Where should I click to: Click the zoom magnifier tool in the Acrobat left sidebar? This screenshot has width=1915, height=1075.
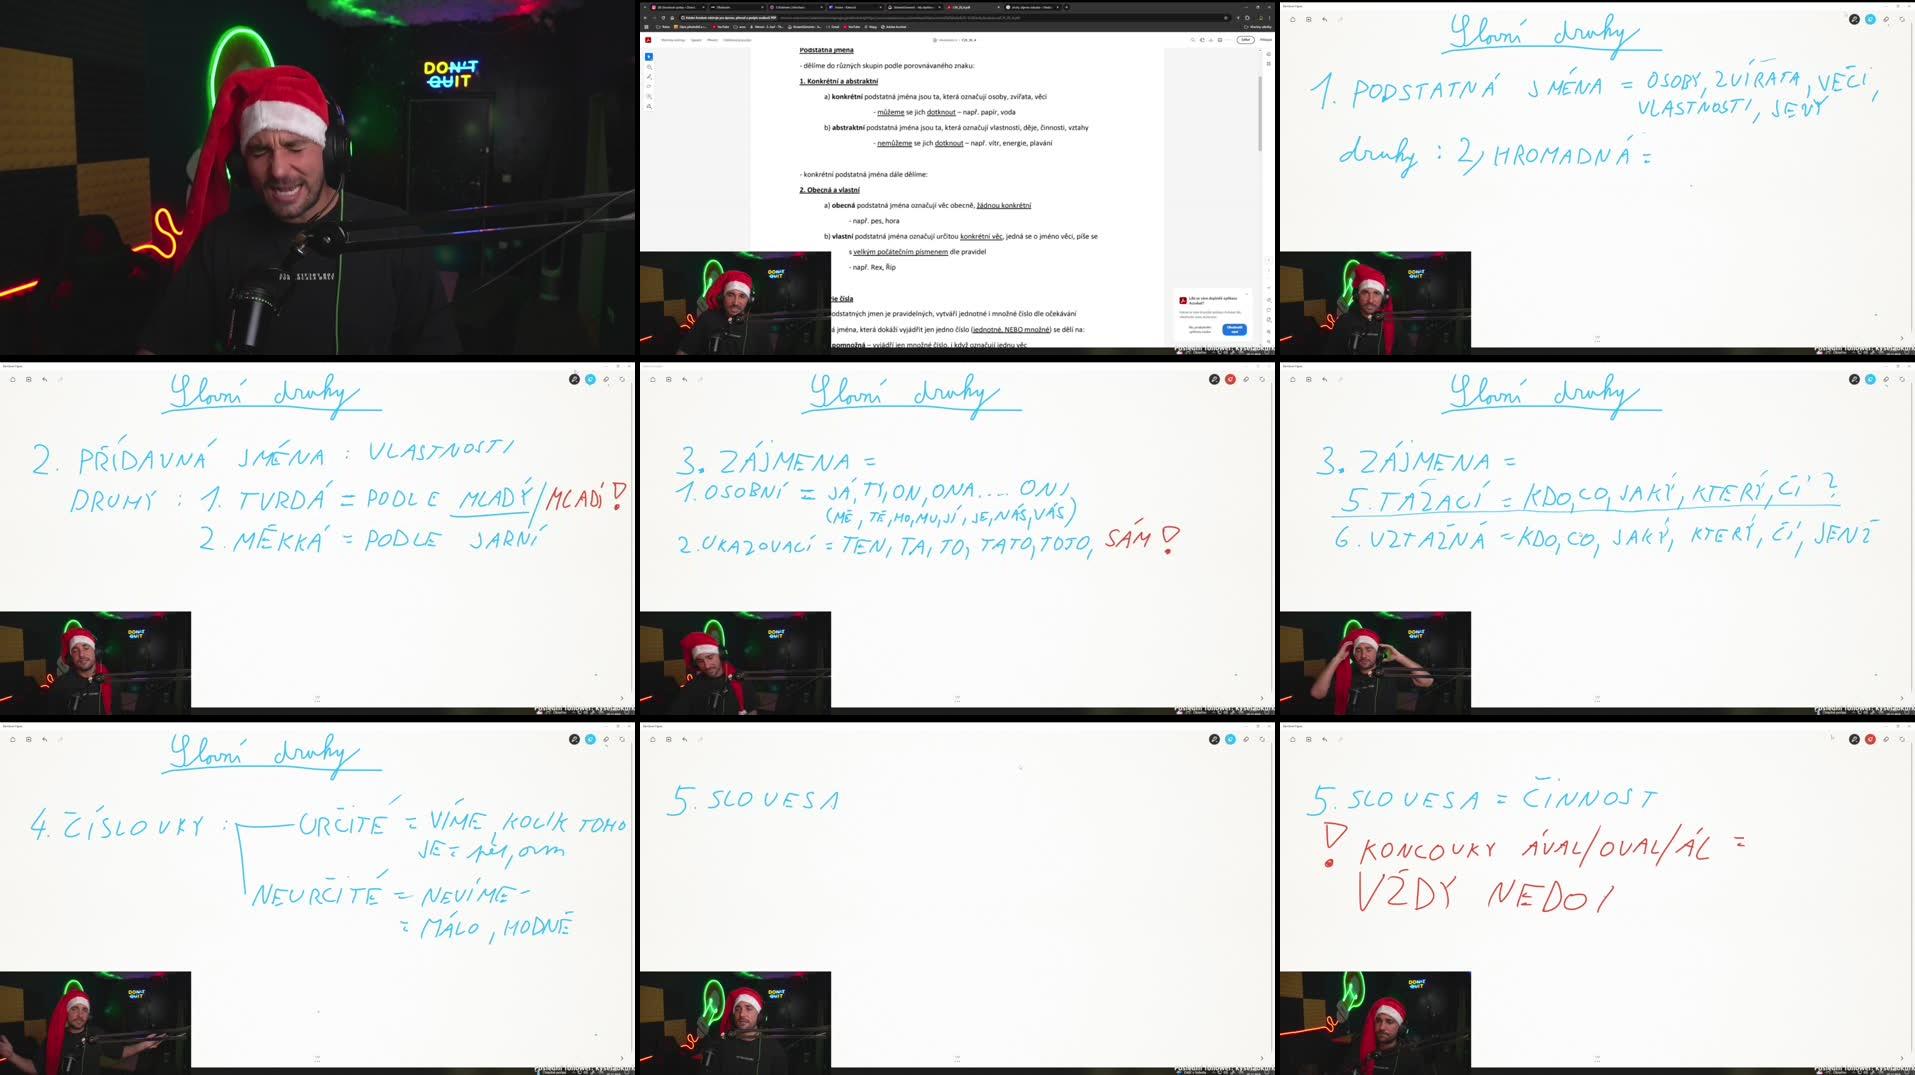[649, 67]
